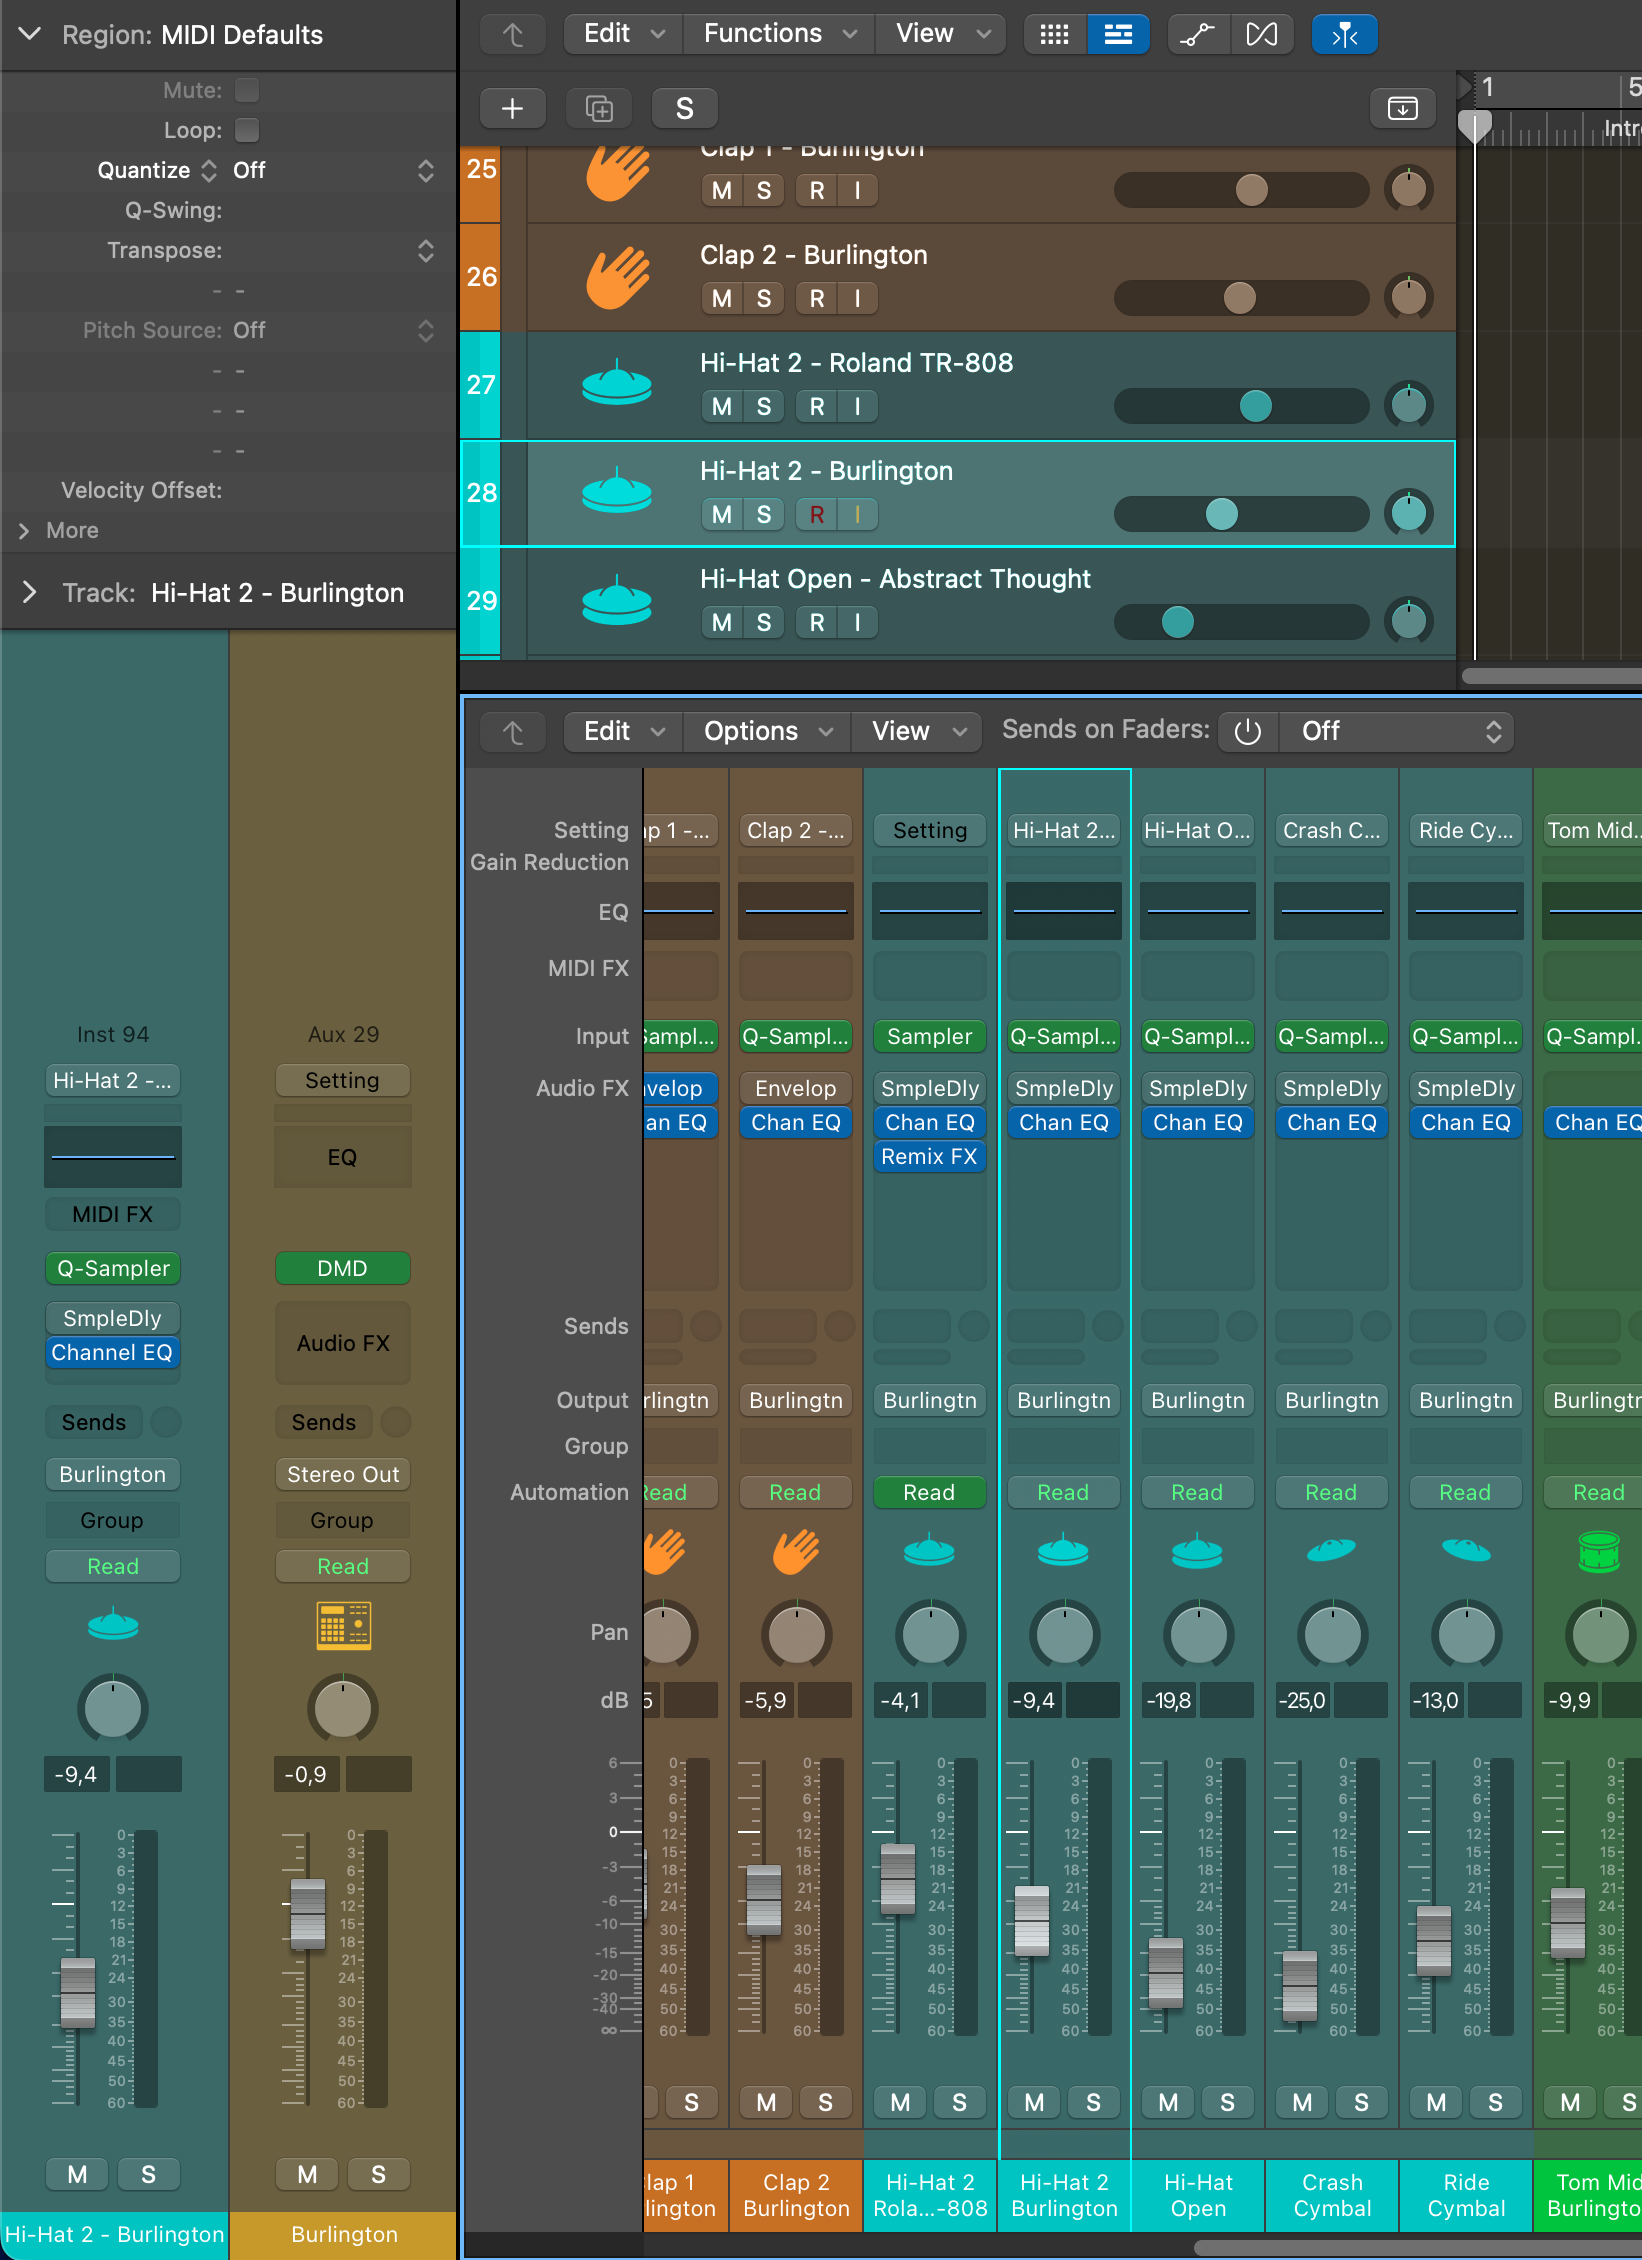The width and height of the screenshot is (1642, 2260).
Task: Click the Hi-Hat 2 Burlington channel Automation Read mode button
Action: [1063, 1492]
